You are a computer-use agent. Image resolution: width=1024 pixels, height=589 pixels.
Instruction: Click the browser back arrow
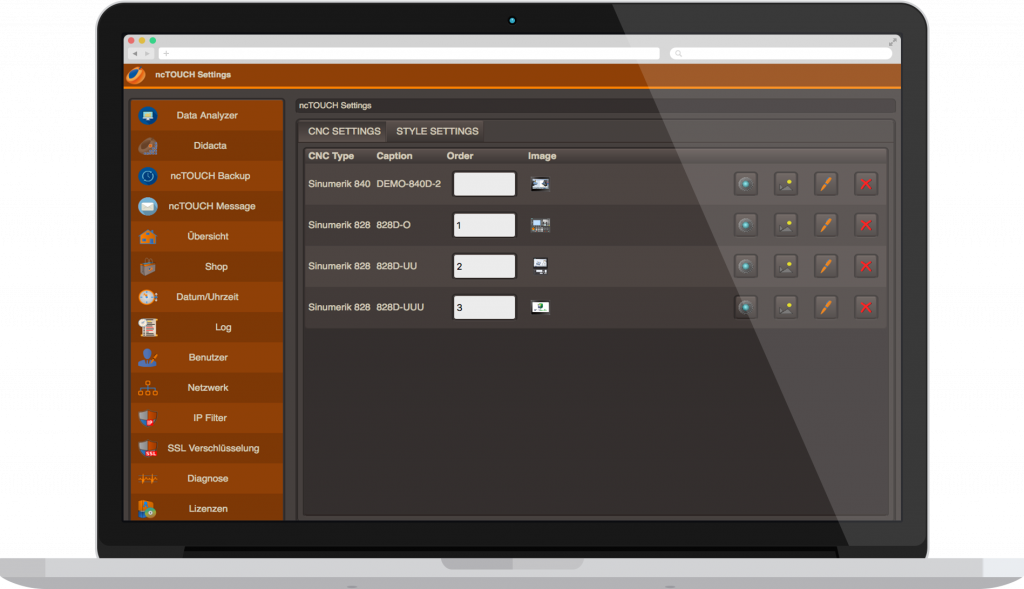coord(135,54)
